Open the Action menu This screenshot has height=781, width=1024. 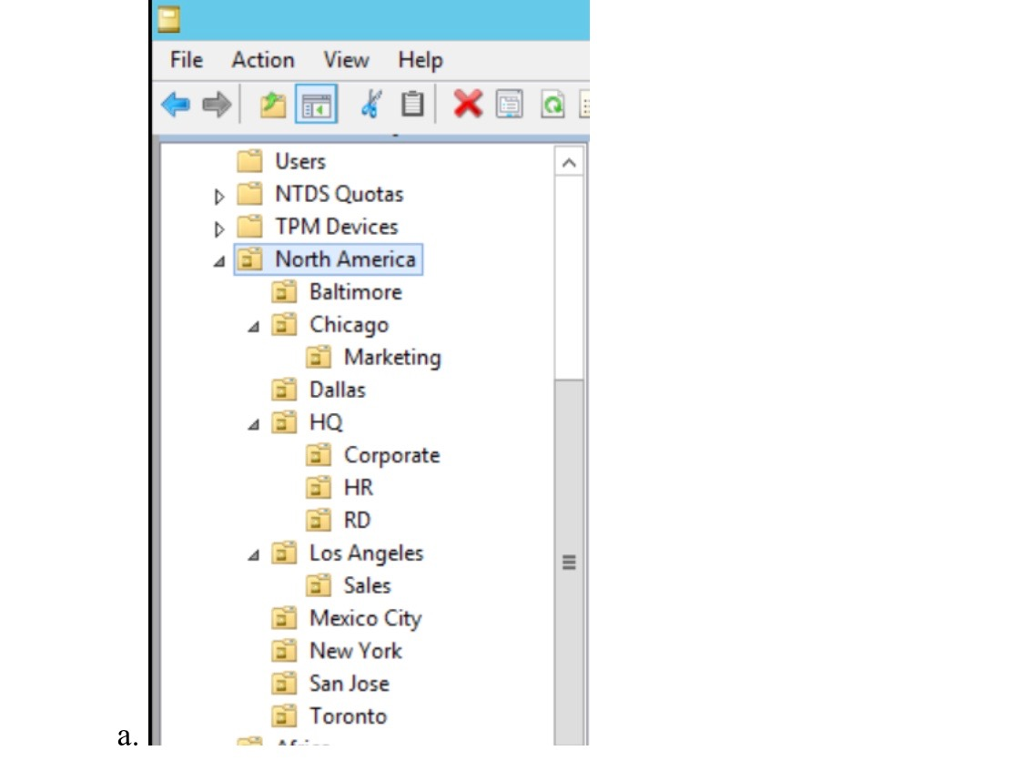[x=263, y=59]
